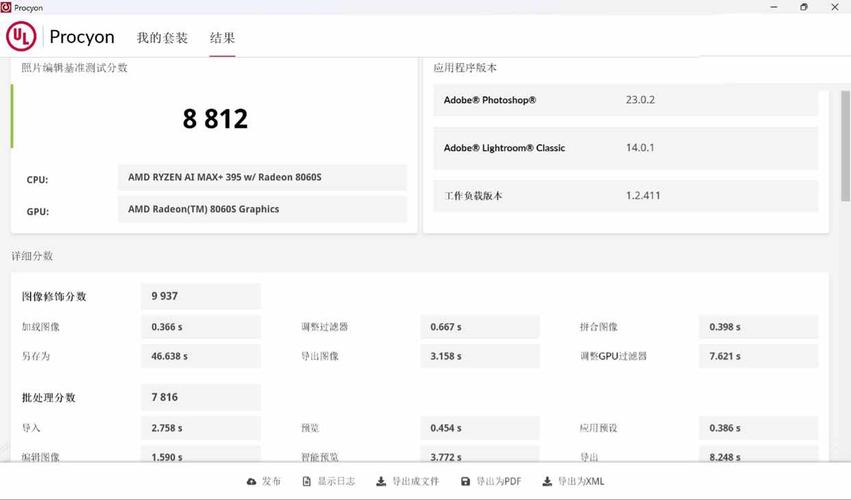Click the 批处理分数 label
851x500 pixels.
pyautogui.click(x=49, y=397)
